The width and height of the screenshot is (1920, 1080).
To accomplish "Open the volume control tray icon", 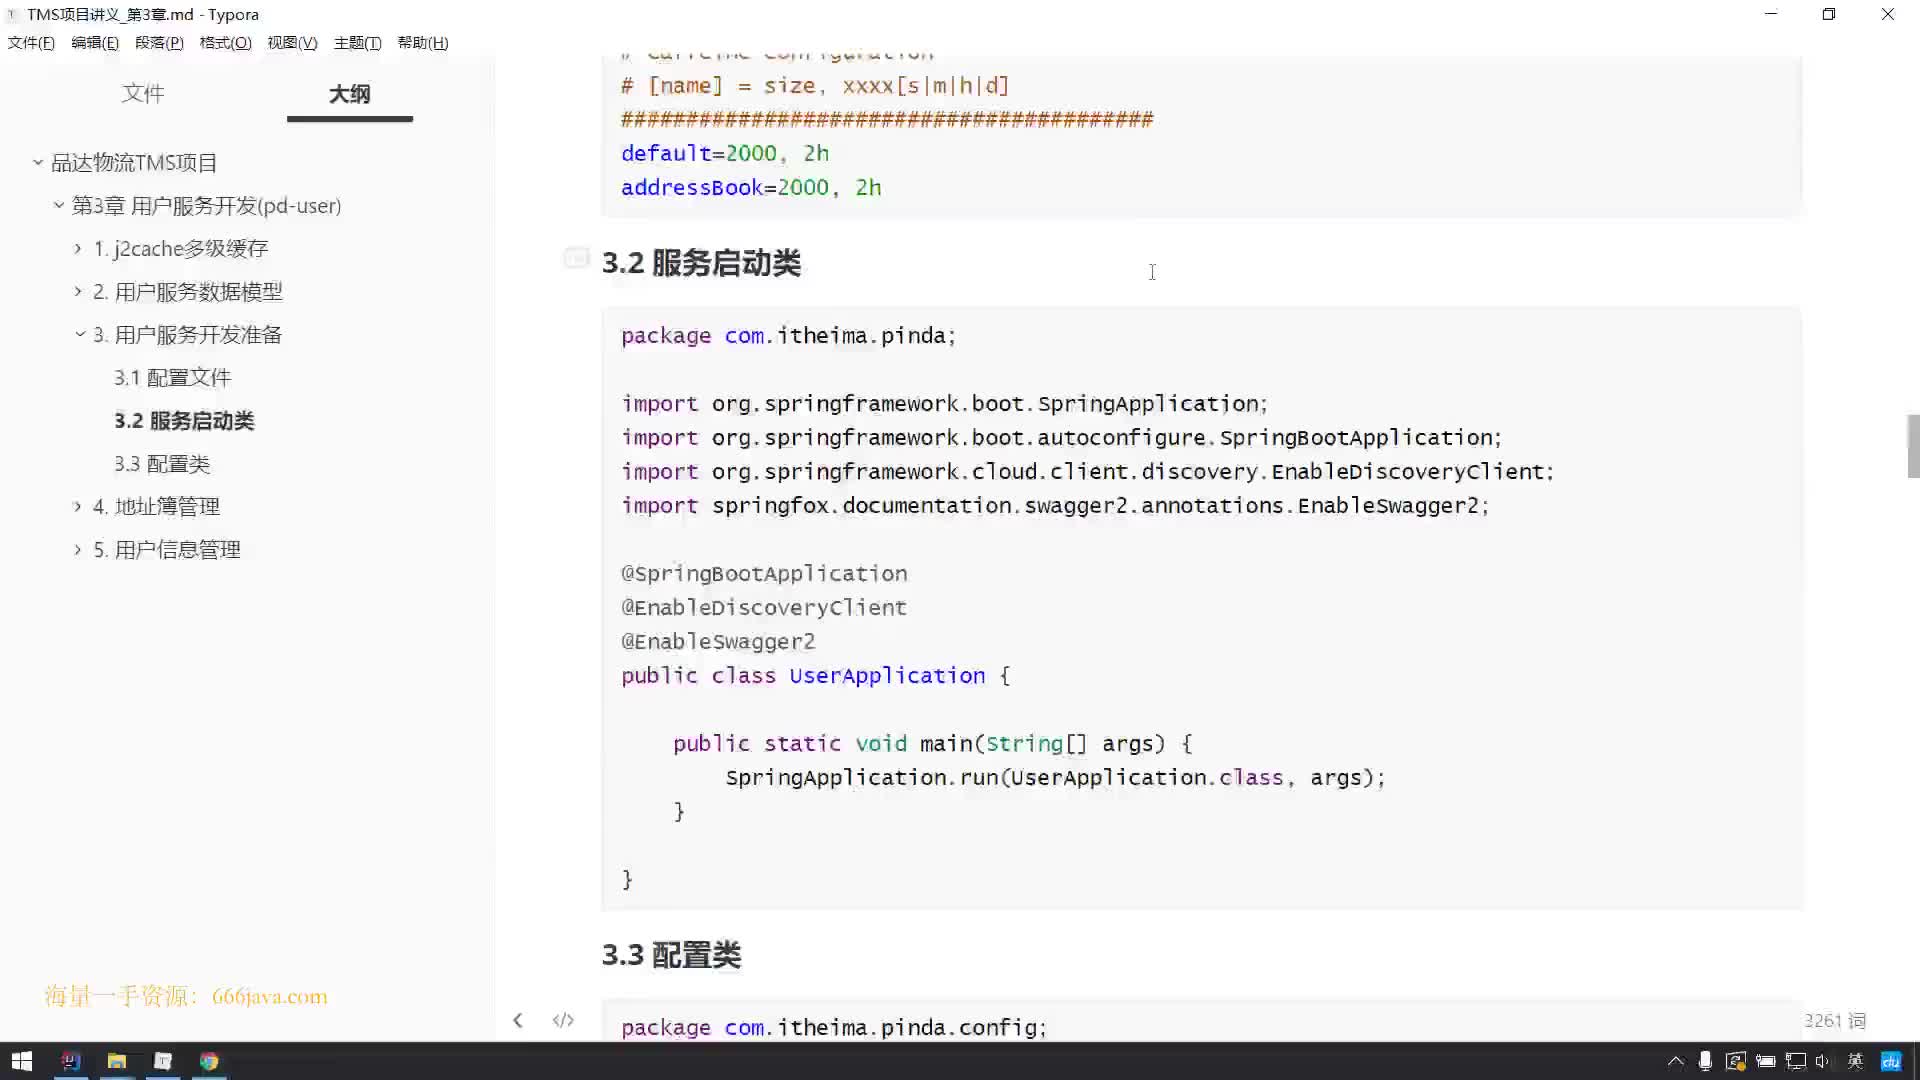I will click(x=1823, y=1061).
